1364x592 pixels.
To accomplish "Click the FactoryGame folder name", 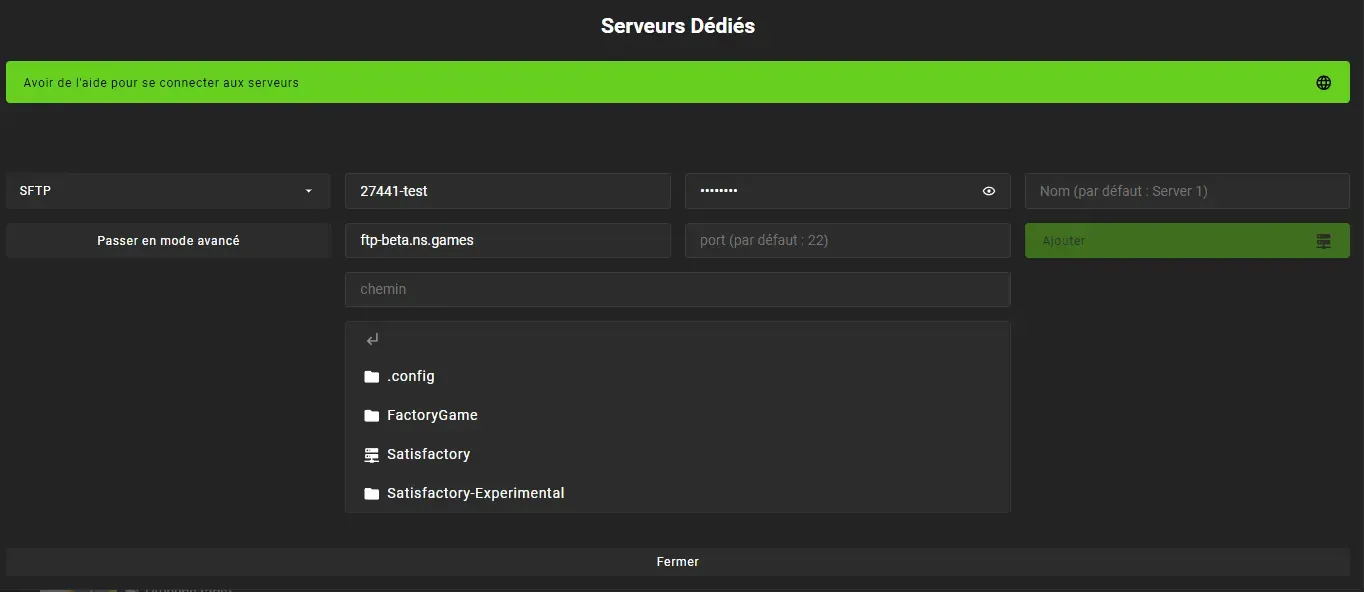I will pyautogui.click(x=432, y=415).
